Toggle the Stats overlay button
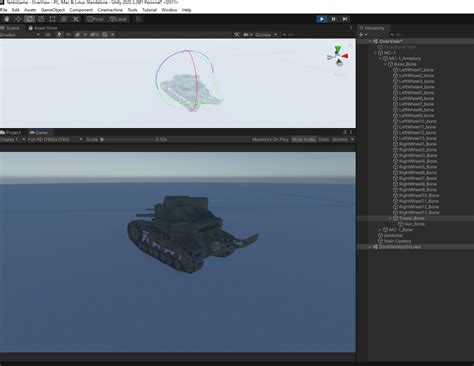The height and width of the screenshot is (366, 474). pyautogui.click(x=323, y=139)
